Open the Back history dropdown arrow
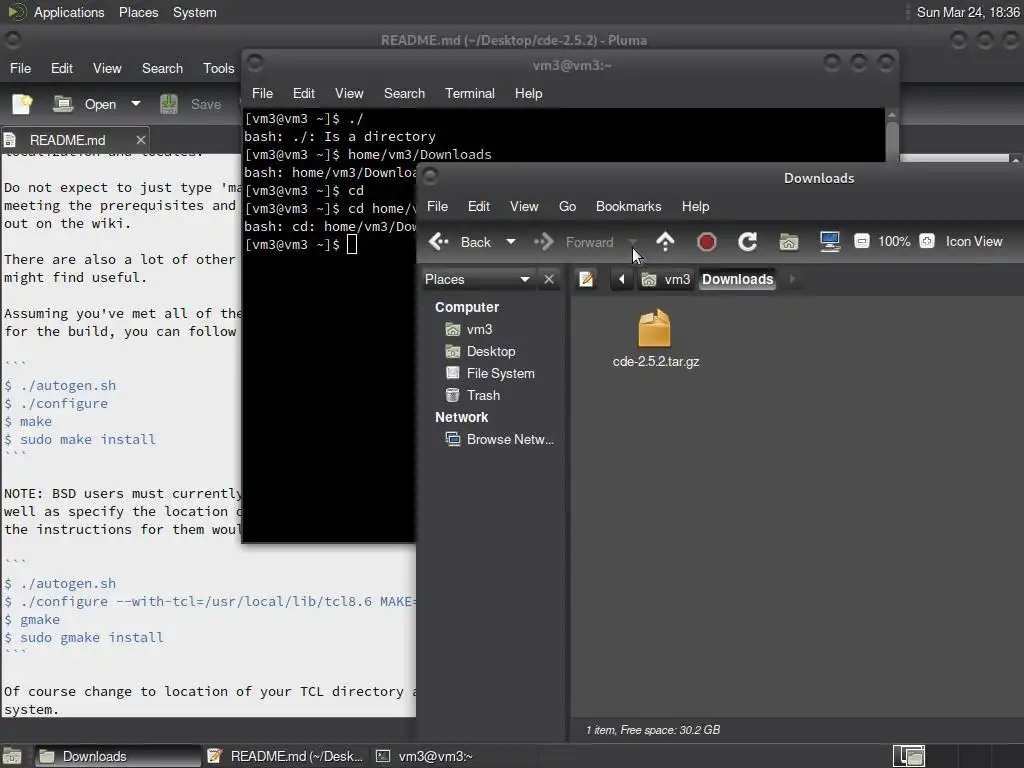 [511, 242]
